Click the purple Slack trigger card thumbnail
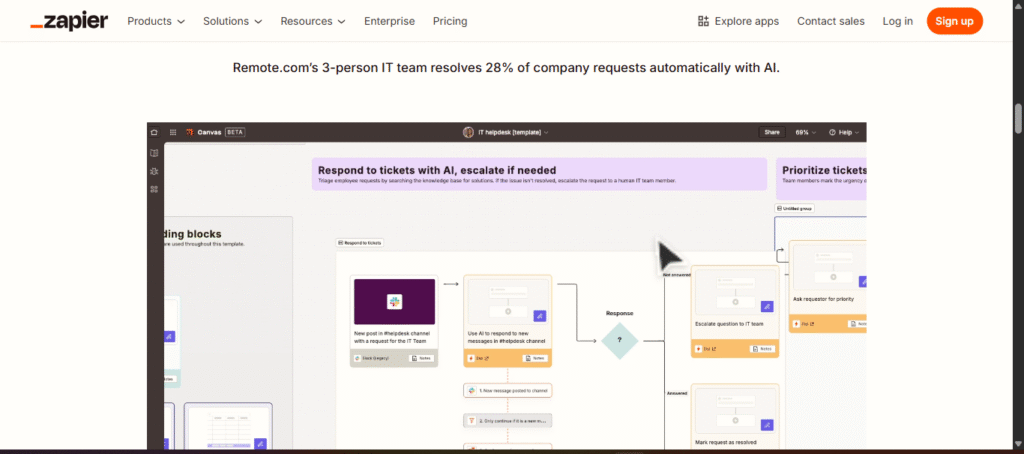This screenshot has width=1024, height=454. (x=394, y=302)
